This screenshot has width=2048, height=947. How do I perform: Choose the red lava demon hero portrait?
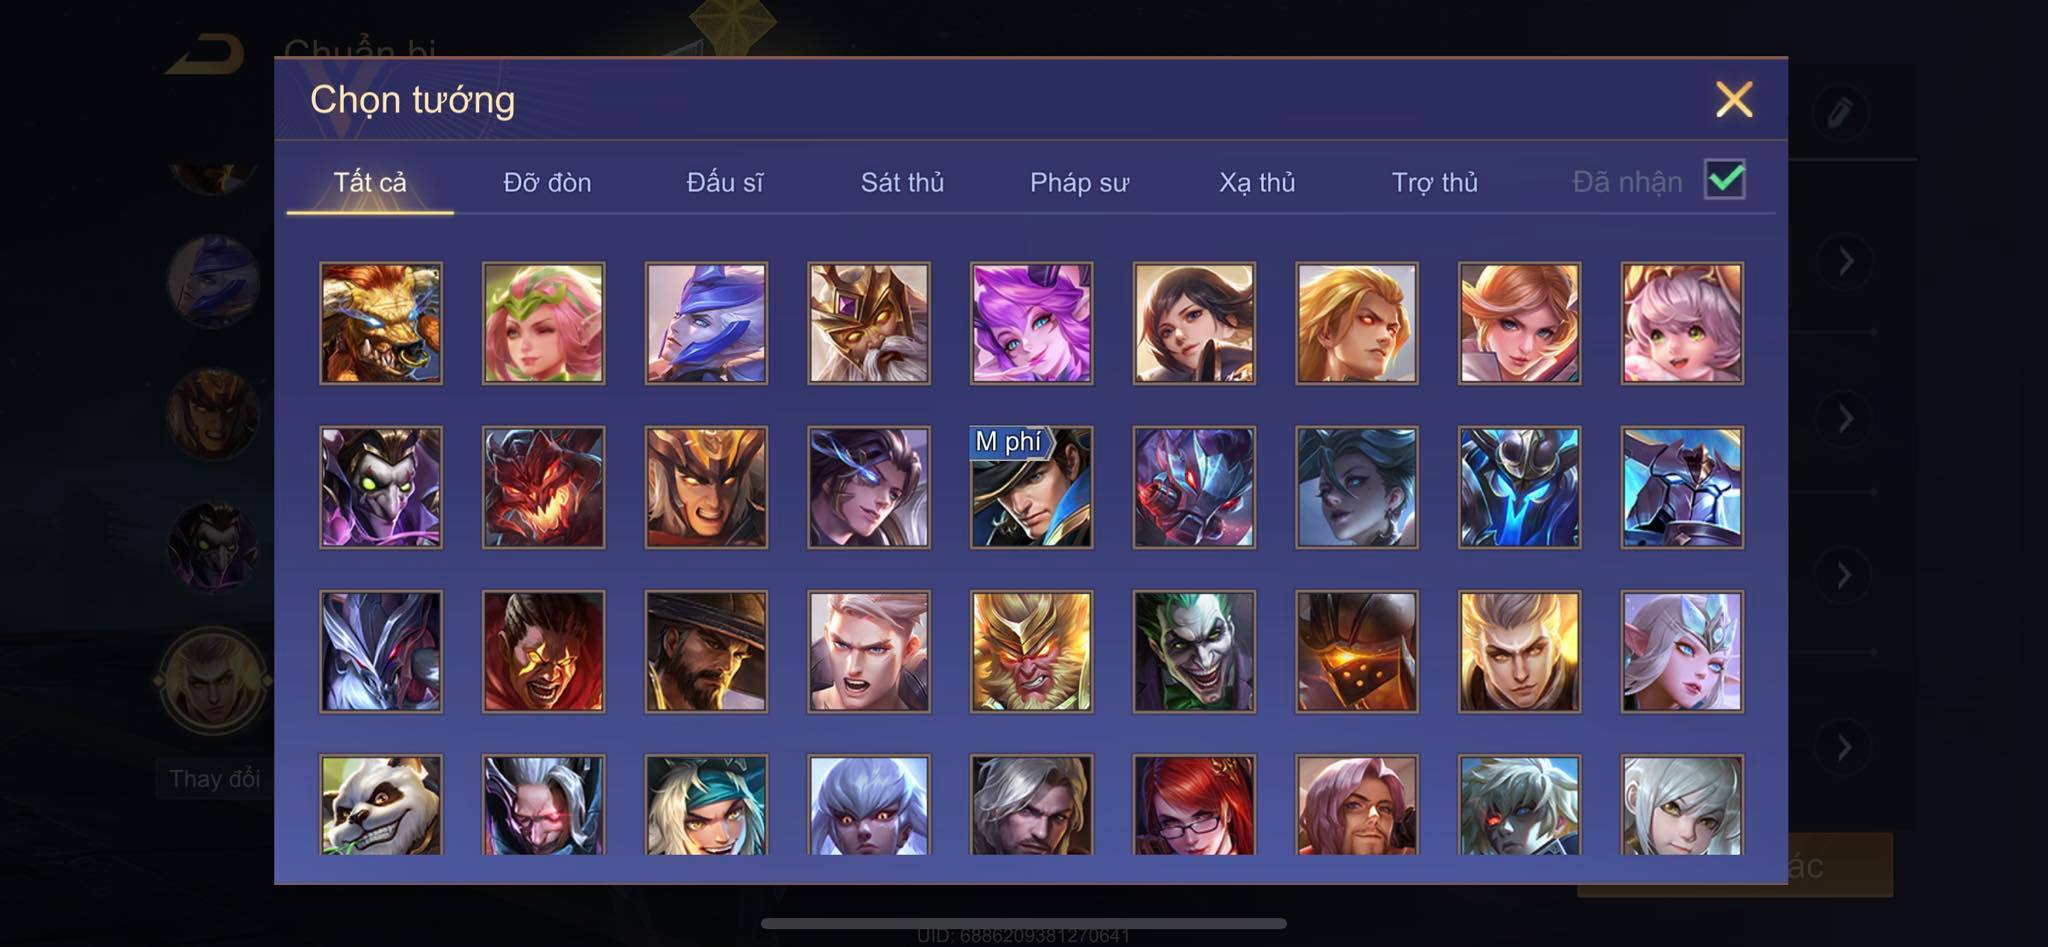(543, 487)
